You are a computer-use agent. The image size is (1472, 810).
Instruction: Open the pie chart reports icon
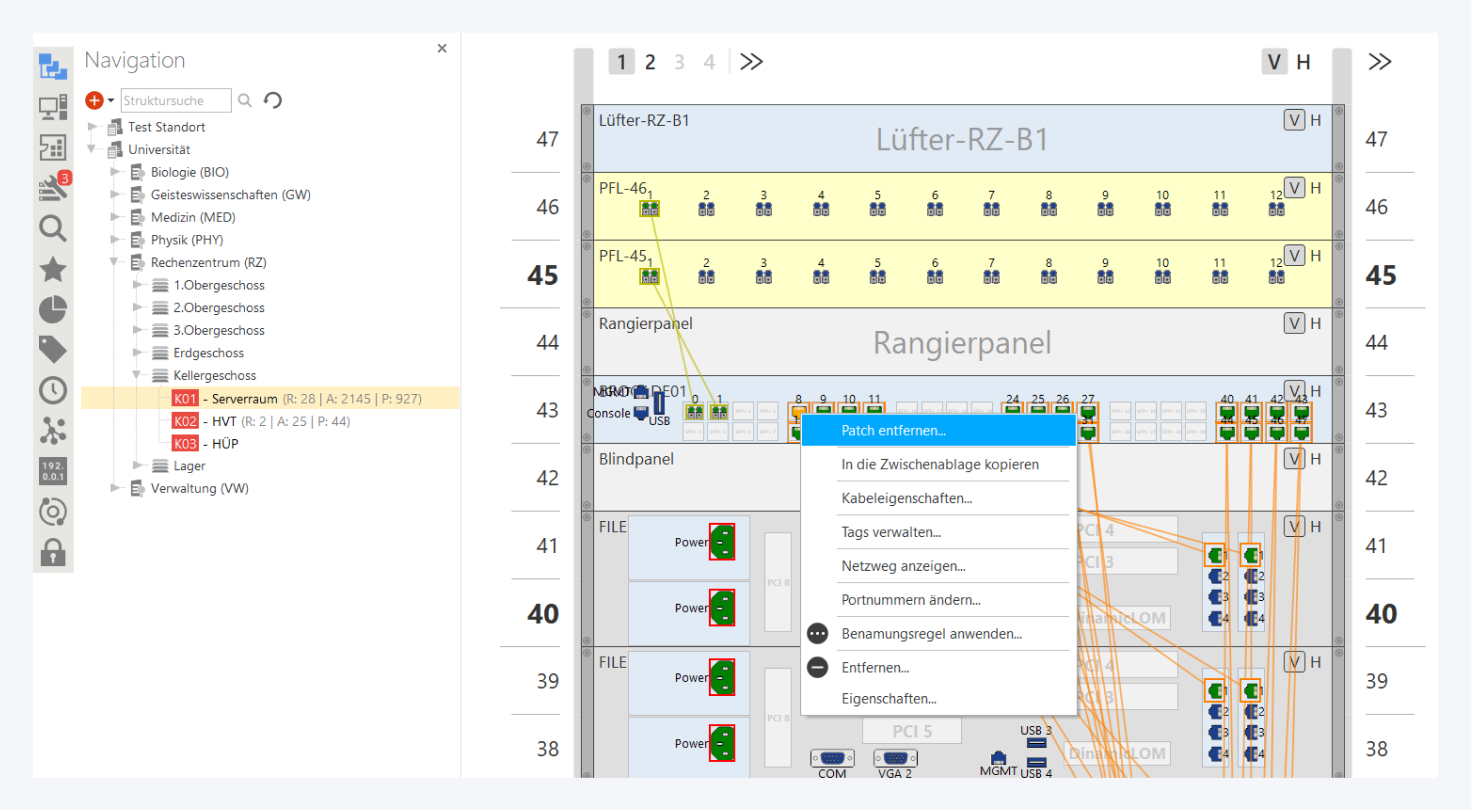tap(53, 309)
